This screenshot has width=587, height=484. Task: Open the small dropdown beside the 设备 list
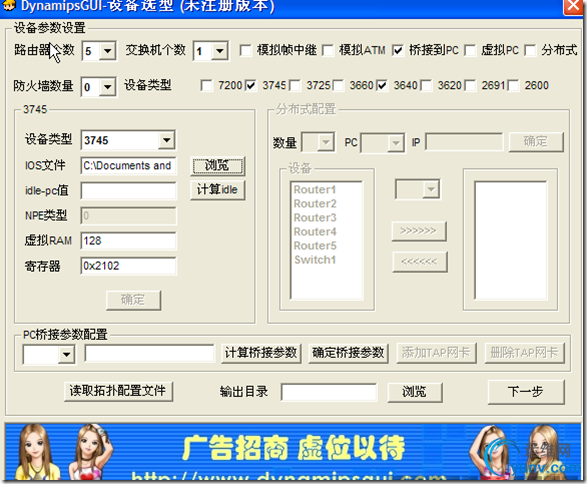[x=431, y=189]
